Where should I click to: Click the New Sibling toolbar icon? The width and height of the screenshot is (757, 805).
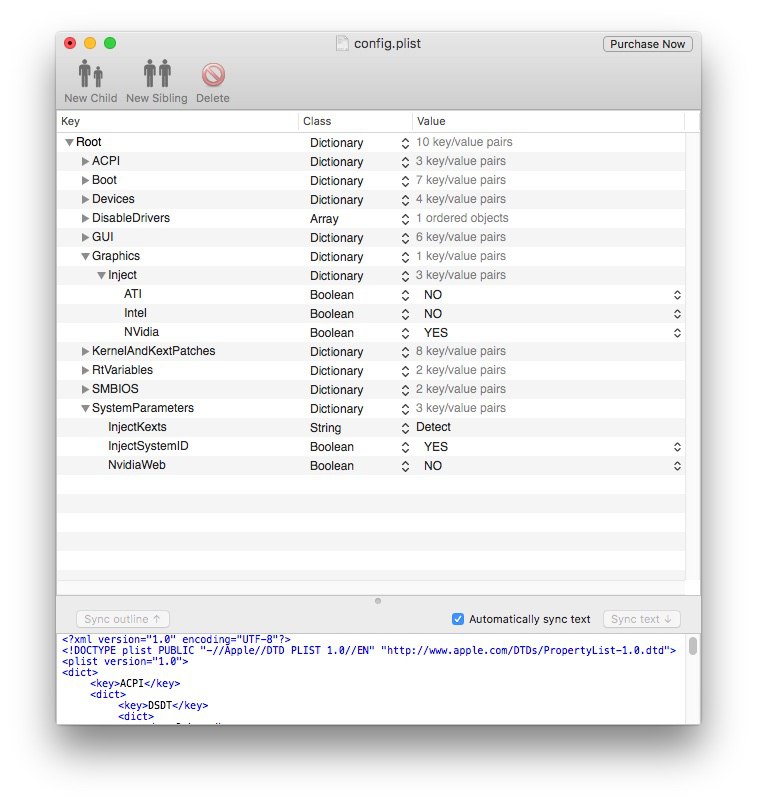coord(157,74)
